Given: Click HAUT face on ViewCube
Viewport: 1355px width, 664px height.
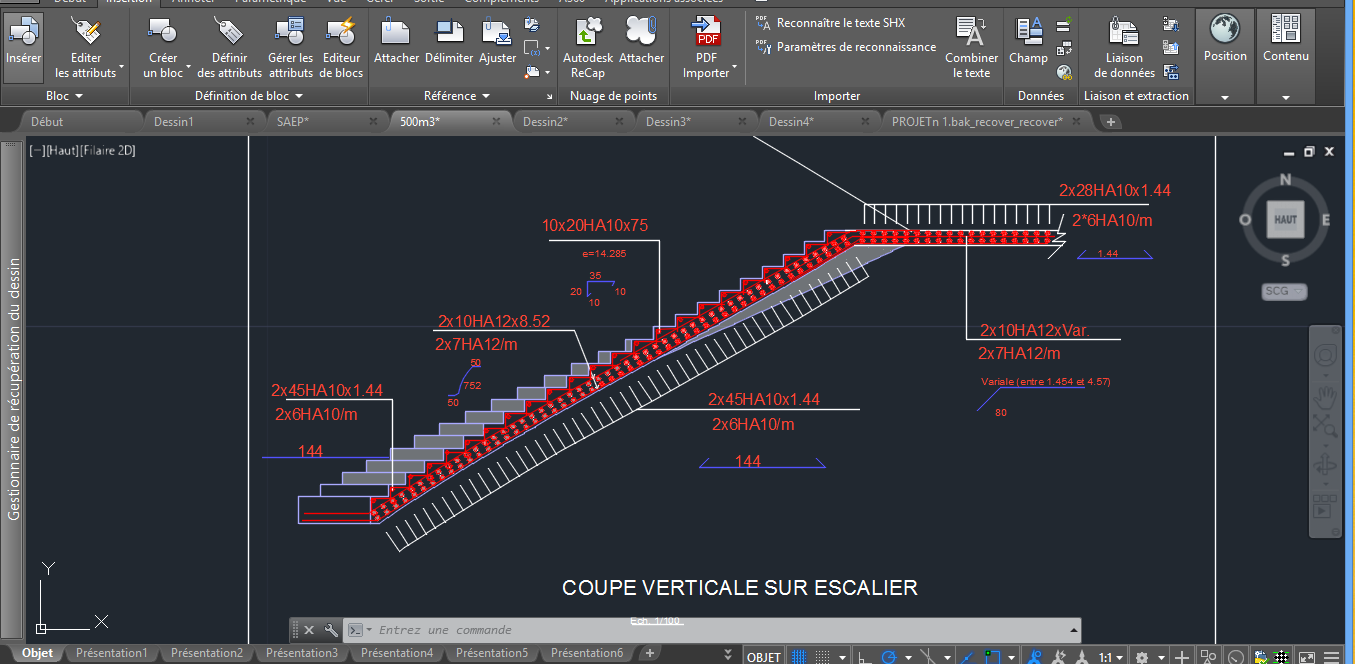Looking at the screenshot, I should (1285, 219).
